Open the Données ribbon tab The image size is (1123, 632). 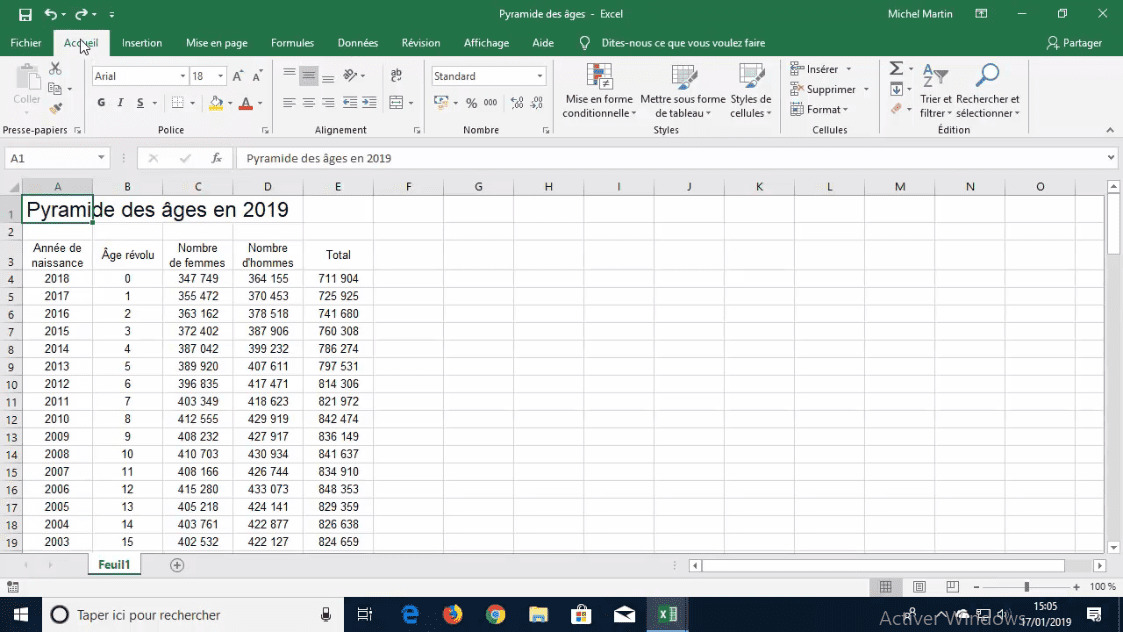click(x=357, y=43)
